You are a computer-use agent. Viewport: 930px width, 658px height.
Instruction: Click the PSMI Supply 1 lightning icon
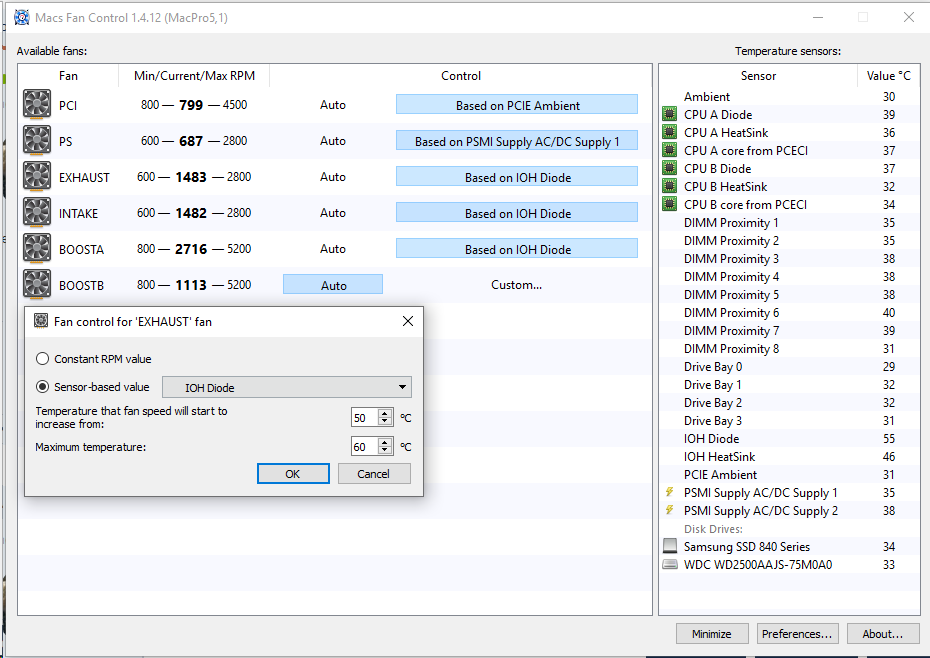(x=670, y=492)
